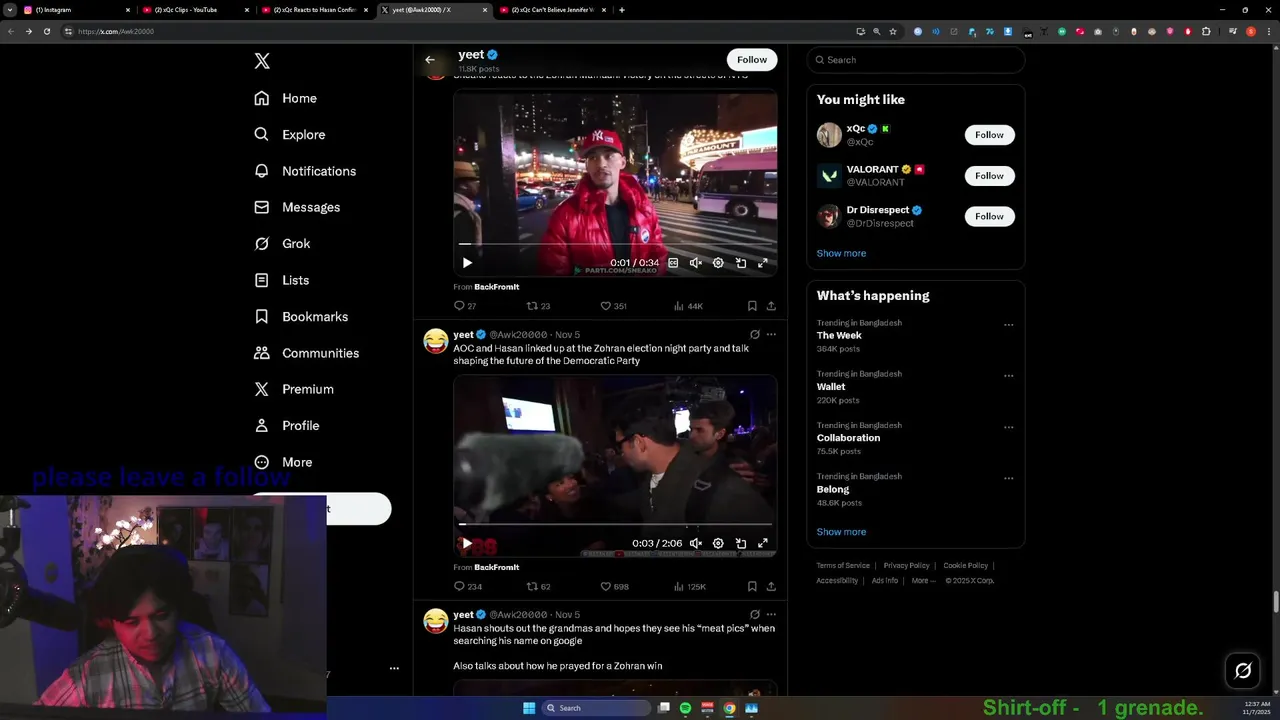Expand the More menu in sidebar

point(283,462)
